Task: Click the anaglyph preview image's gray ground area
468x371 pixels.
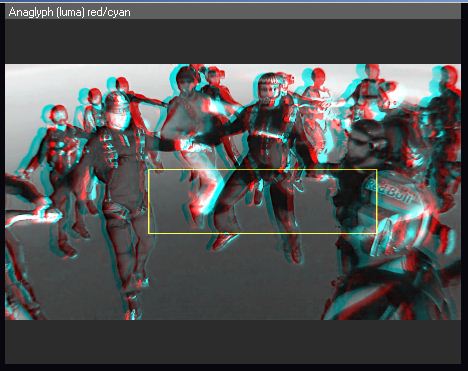Action: pyautogui.click(x=233, y=283)
